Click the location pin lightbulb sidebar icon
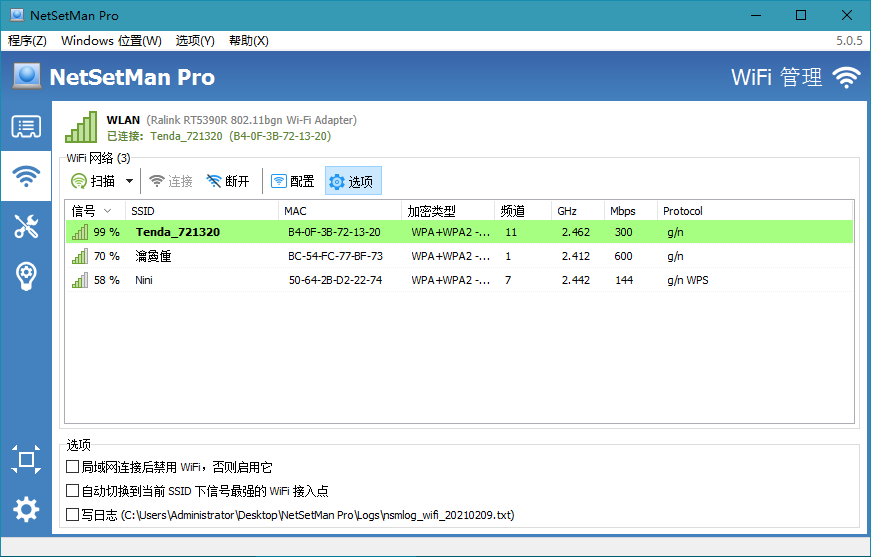Image resolution: width=871 pixels, height=557 pixels. click(x=26, y=276)
